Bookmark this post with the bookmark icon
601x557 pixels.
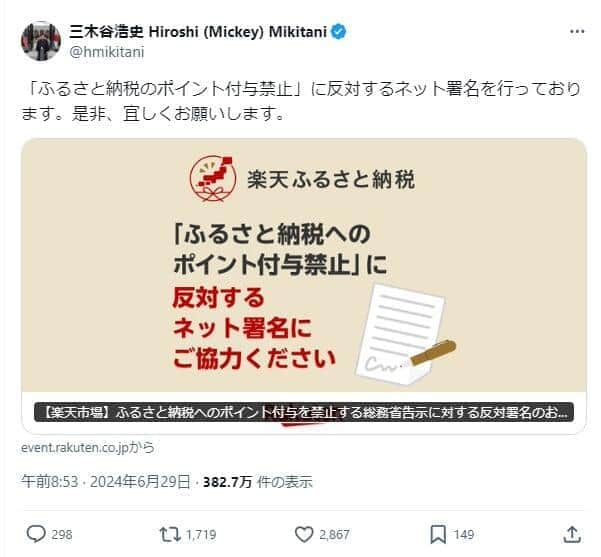click(438, 534)
